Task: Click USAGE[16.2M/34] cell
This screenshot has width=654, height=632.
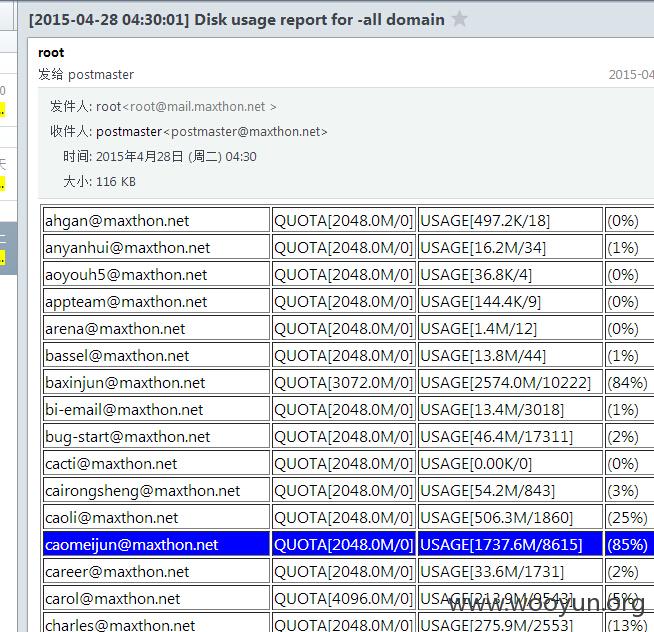Action: click(x=511, y=247)
